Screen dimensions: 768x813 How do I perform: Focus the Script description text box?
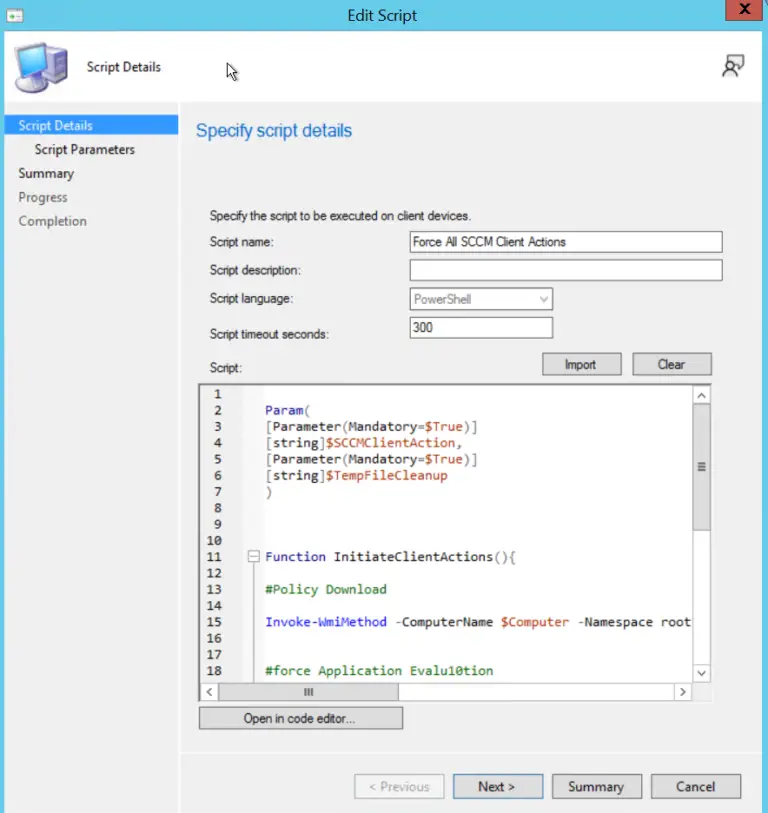(565, 271)
